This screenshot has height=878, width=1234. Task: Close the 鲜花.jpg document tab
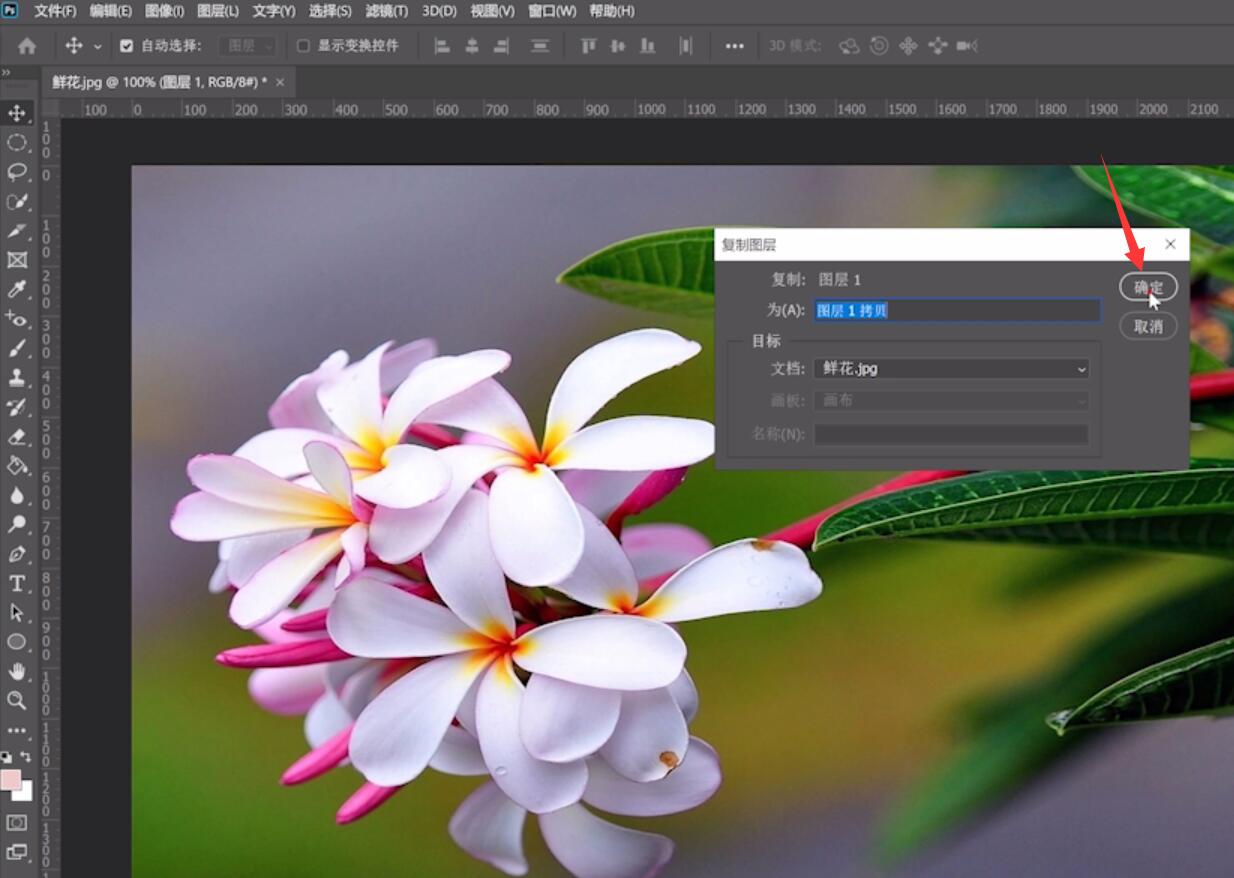pyautogui.click(x=280, y=82)
